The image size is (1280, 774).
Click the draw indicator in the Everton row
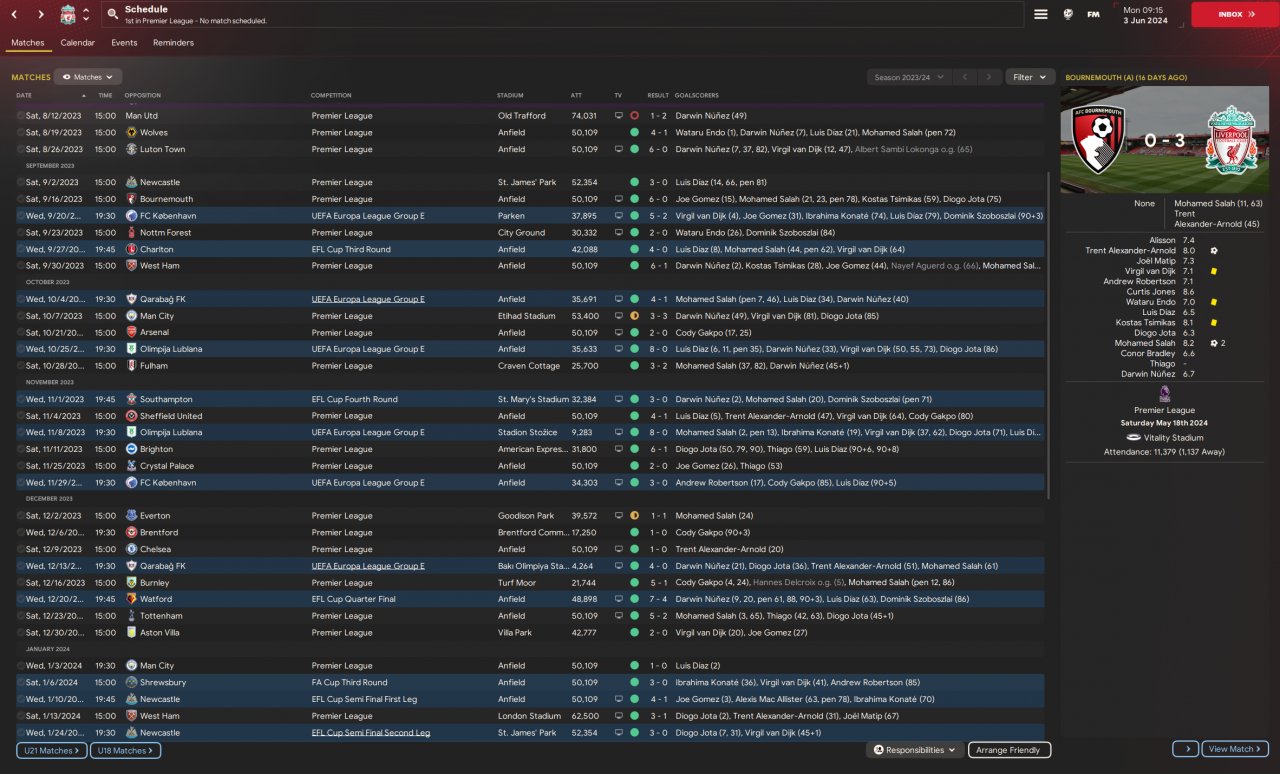tap(634, 516)
